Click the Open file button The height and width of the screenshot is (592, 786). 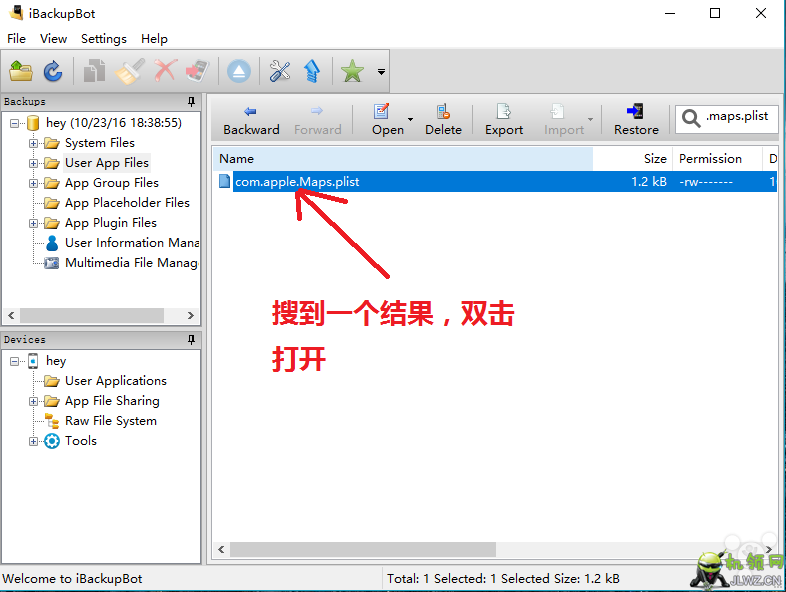point(387,121)
